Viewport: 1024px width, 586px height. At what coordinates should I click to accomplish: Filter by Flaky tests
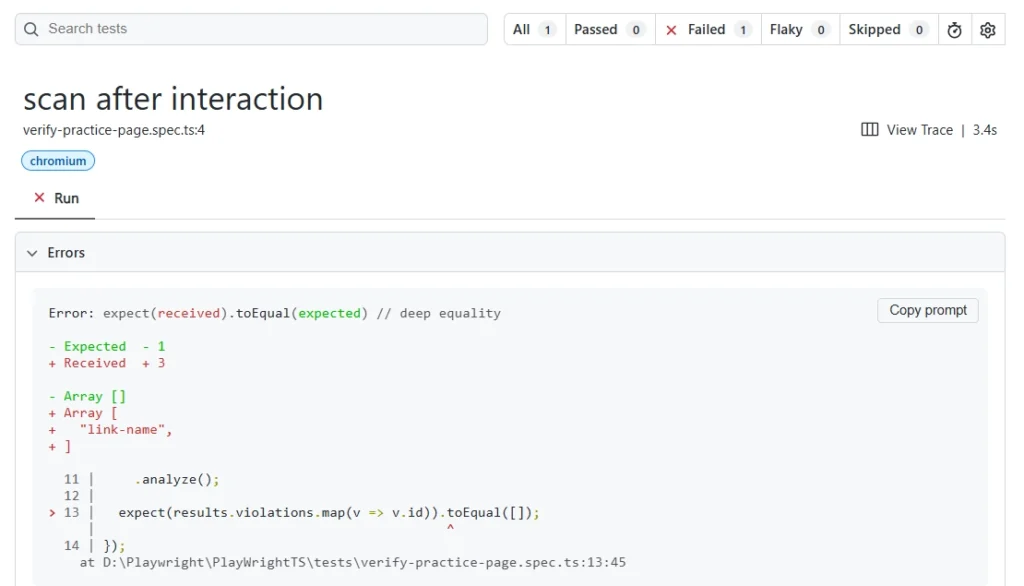coord(800,29)
